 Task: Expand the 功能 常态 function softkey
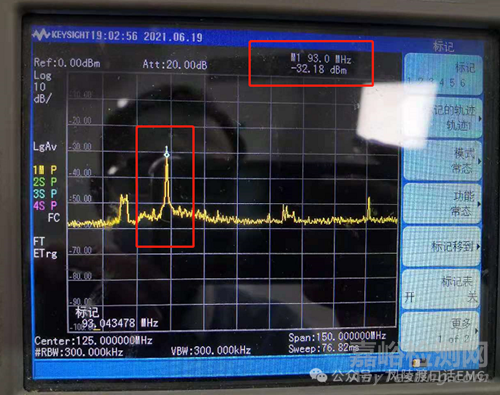[x=443, y=203]
